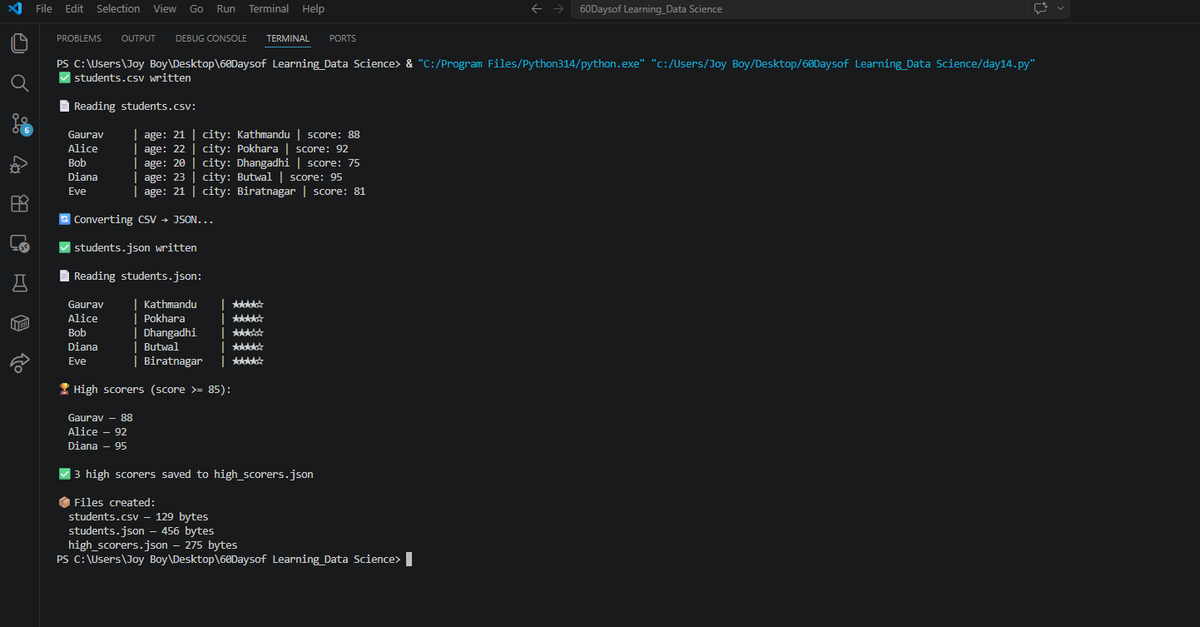1200x627 pixels.
Task: Open the Terminal menu
Action: click(x=268, y=9)
